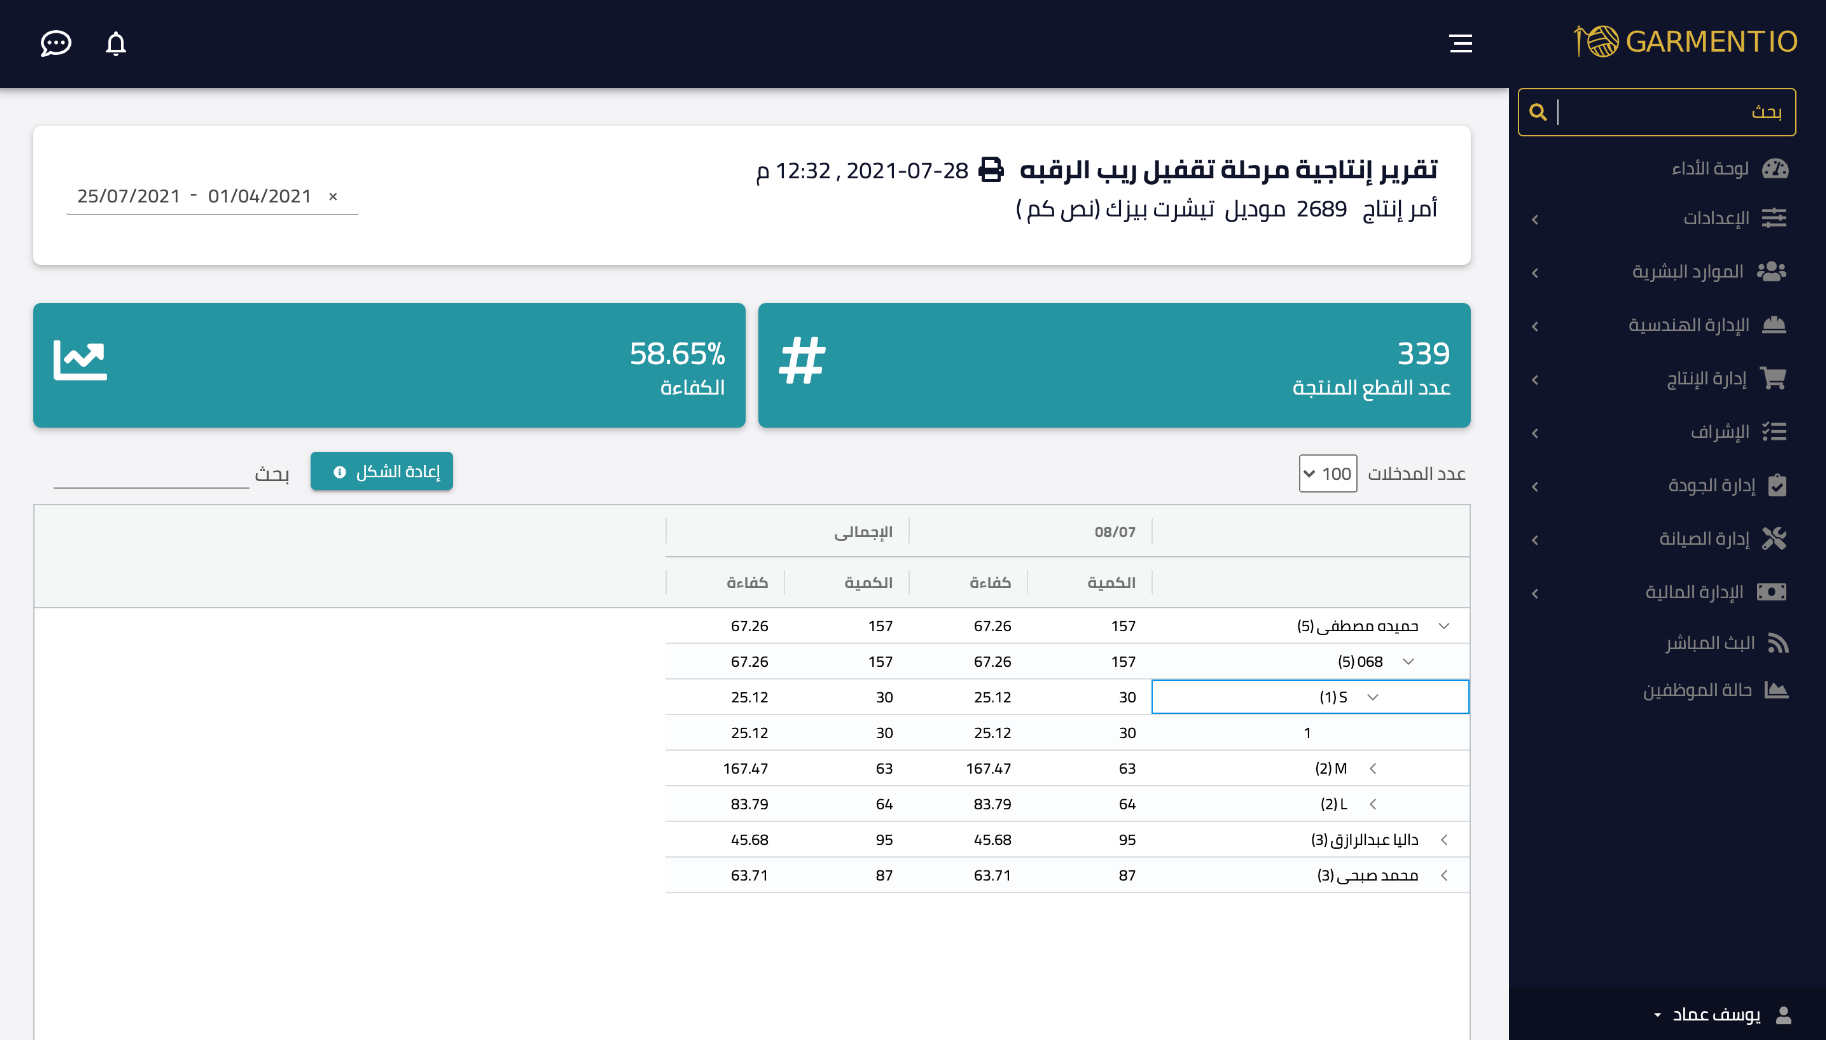
Task: Open حالة الموظفين menu item
Action: coord(1697,690)
